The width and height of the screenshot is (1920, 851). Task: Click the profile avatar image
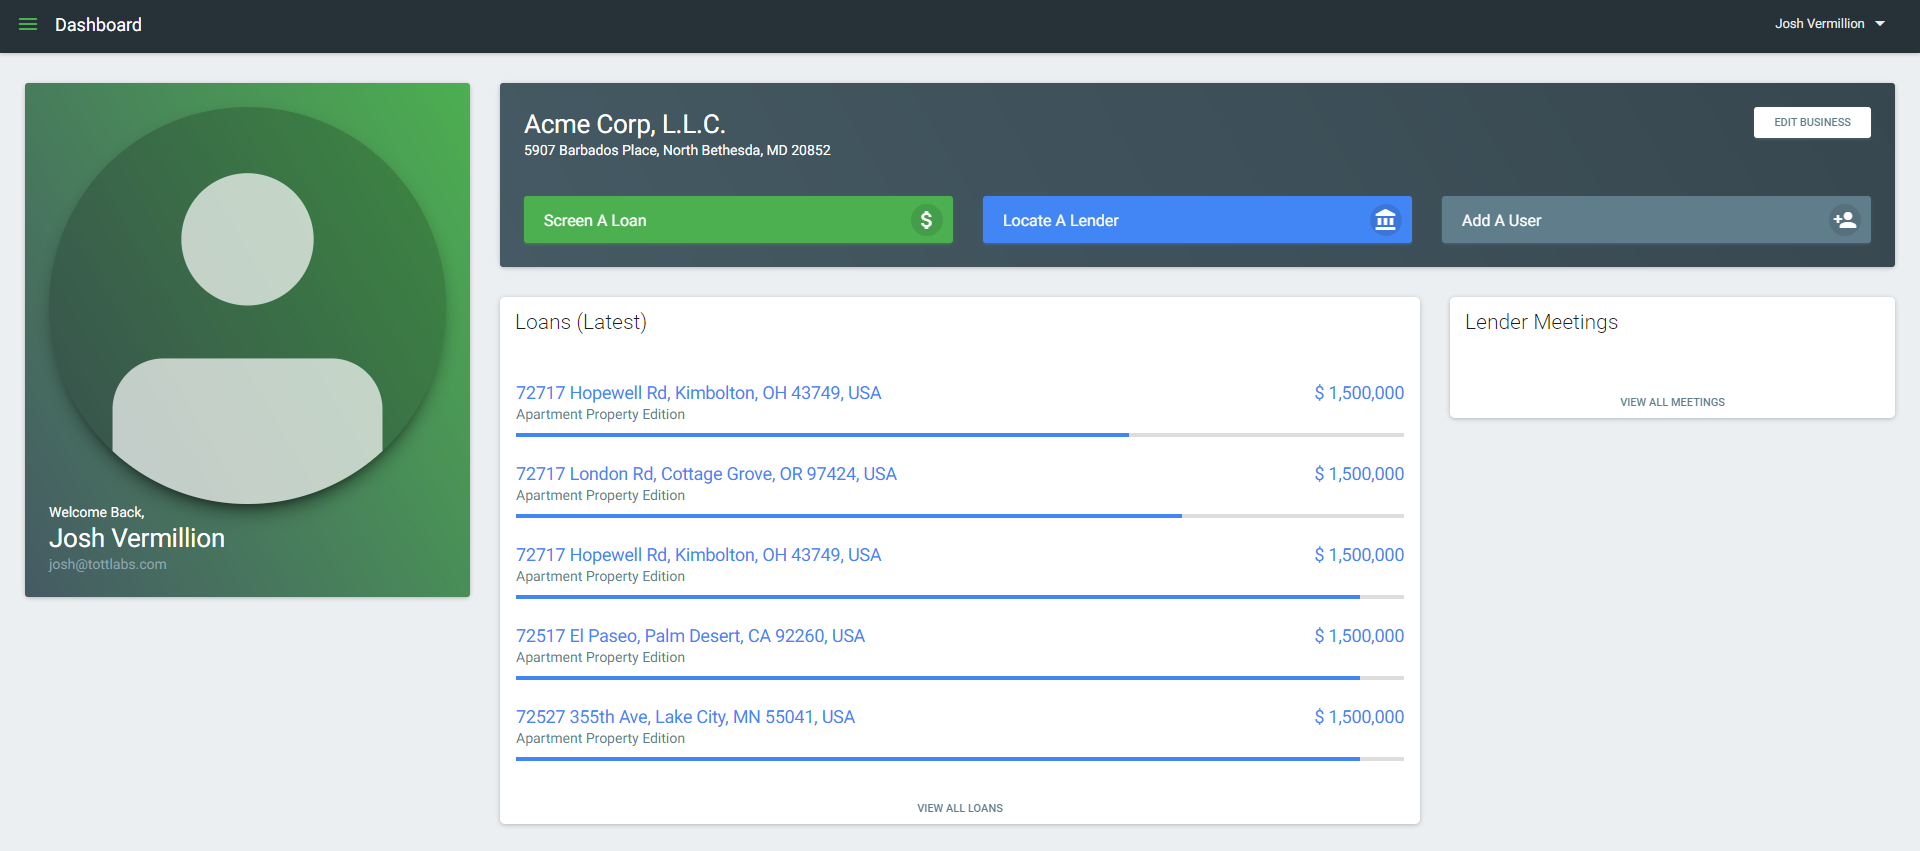(x=248, y=305)
